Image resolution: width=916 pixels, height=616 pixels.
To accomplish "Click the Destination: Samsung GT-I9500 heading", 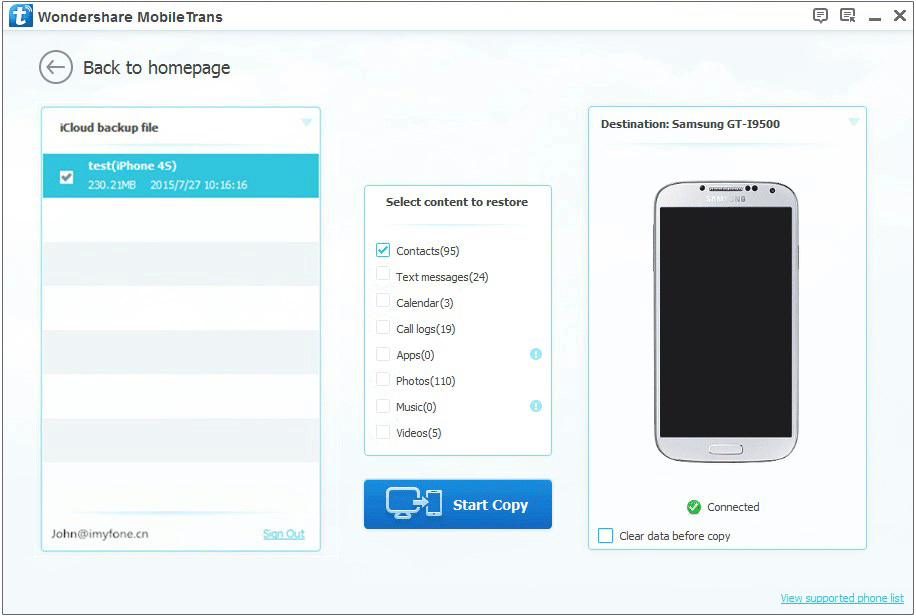I will pos(690,124).
